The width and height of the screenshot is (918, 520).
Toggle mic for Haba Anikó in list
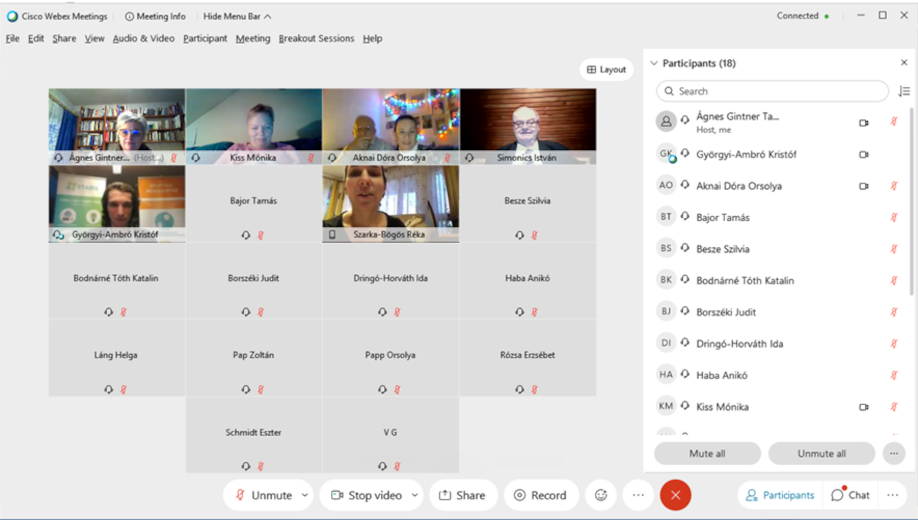click(894, 375)
